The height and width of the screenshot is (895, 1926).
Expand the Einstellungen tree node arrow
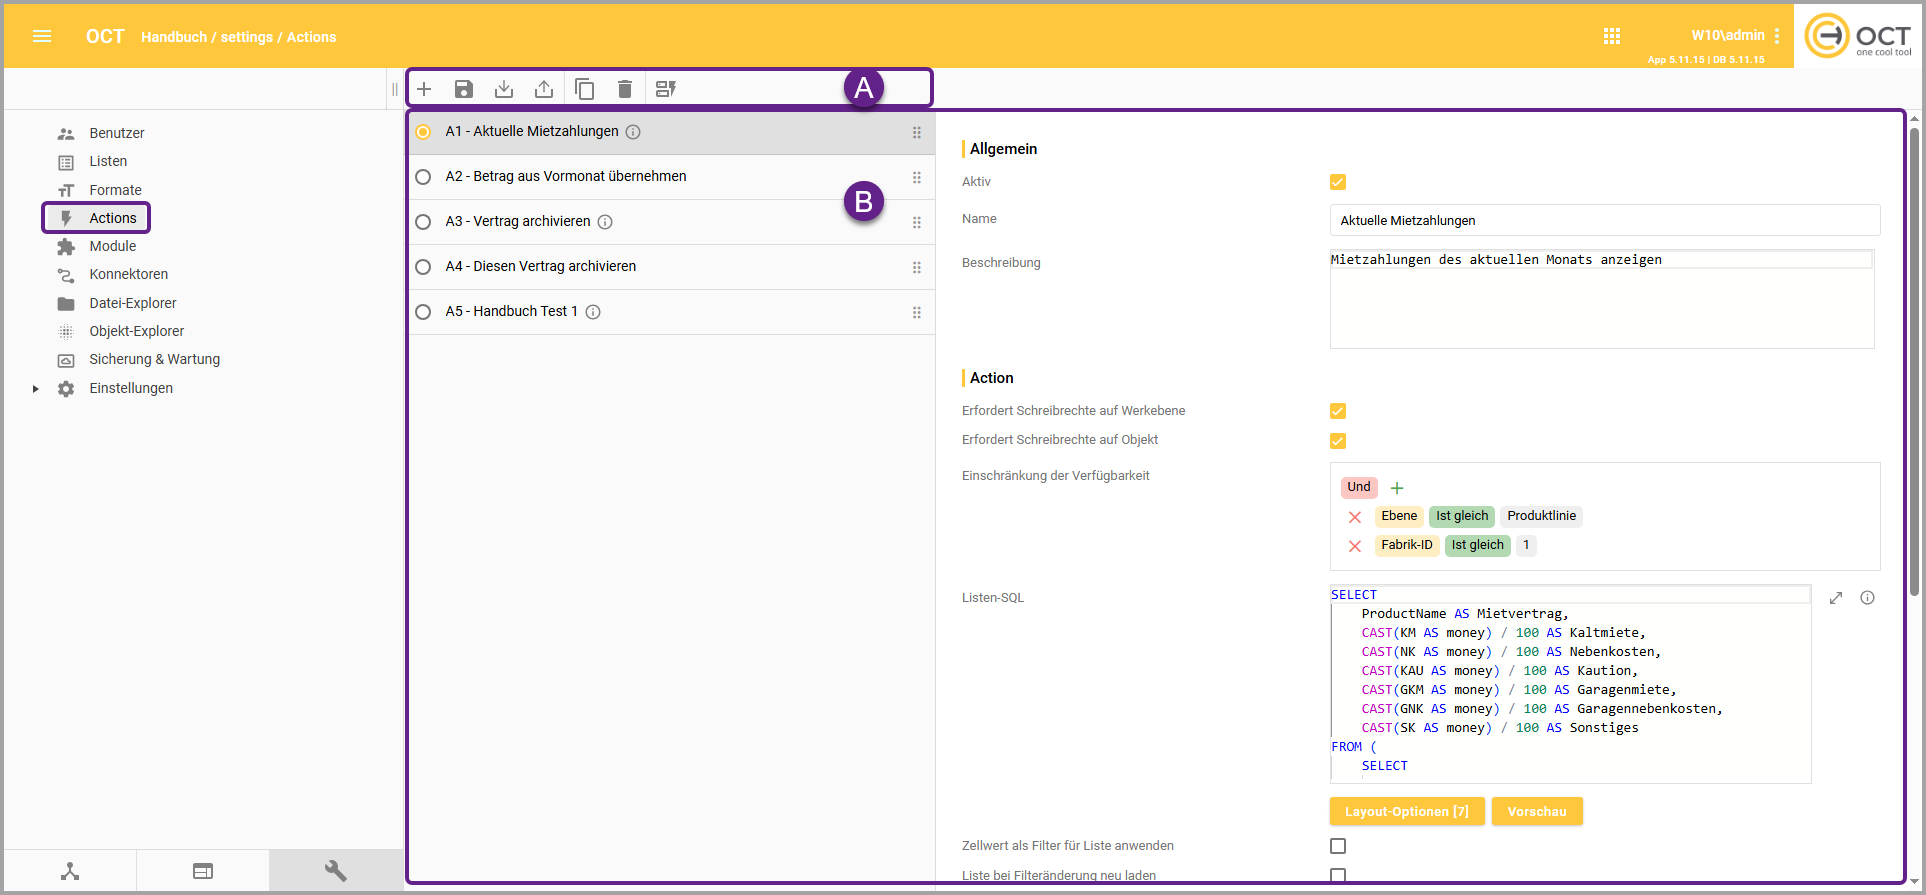pyautogui.click(x=36, y=389)
